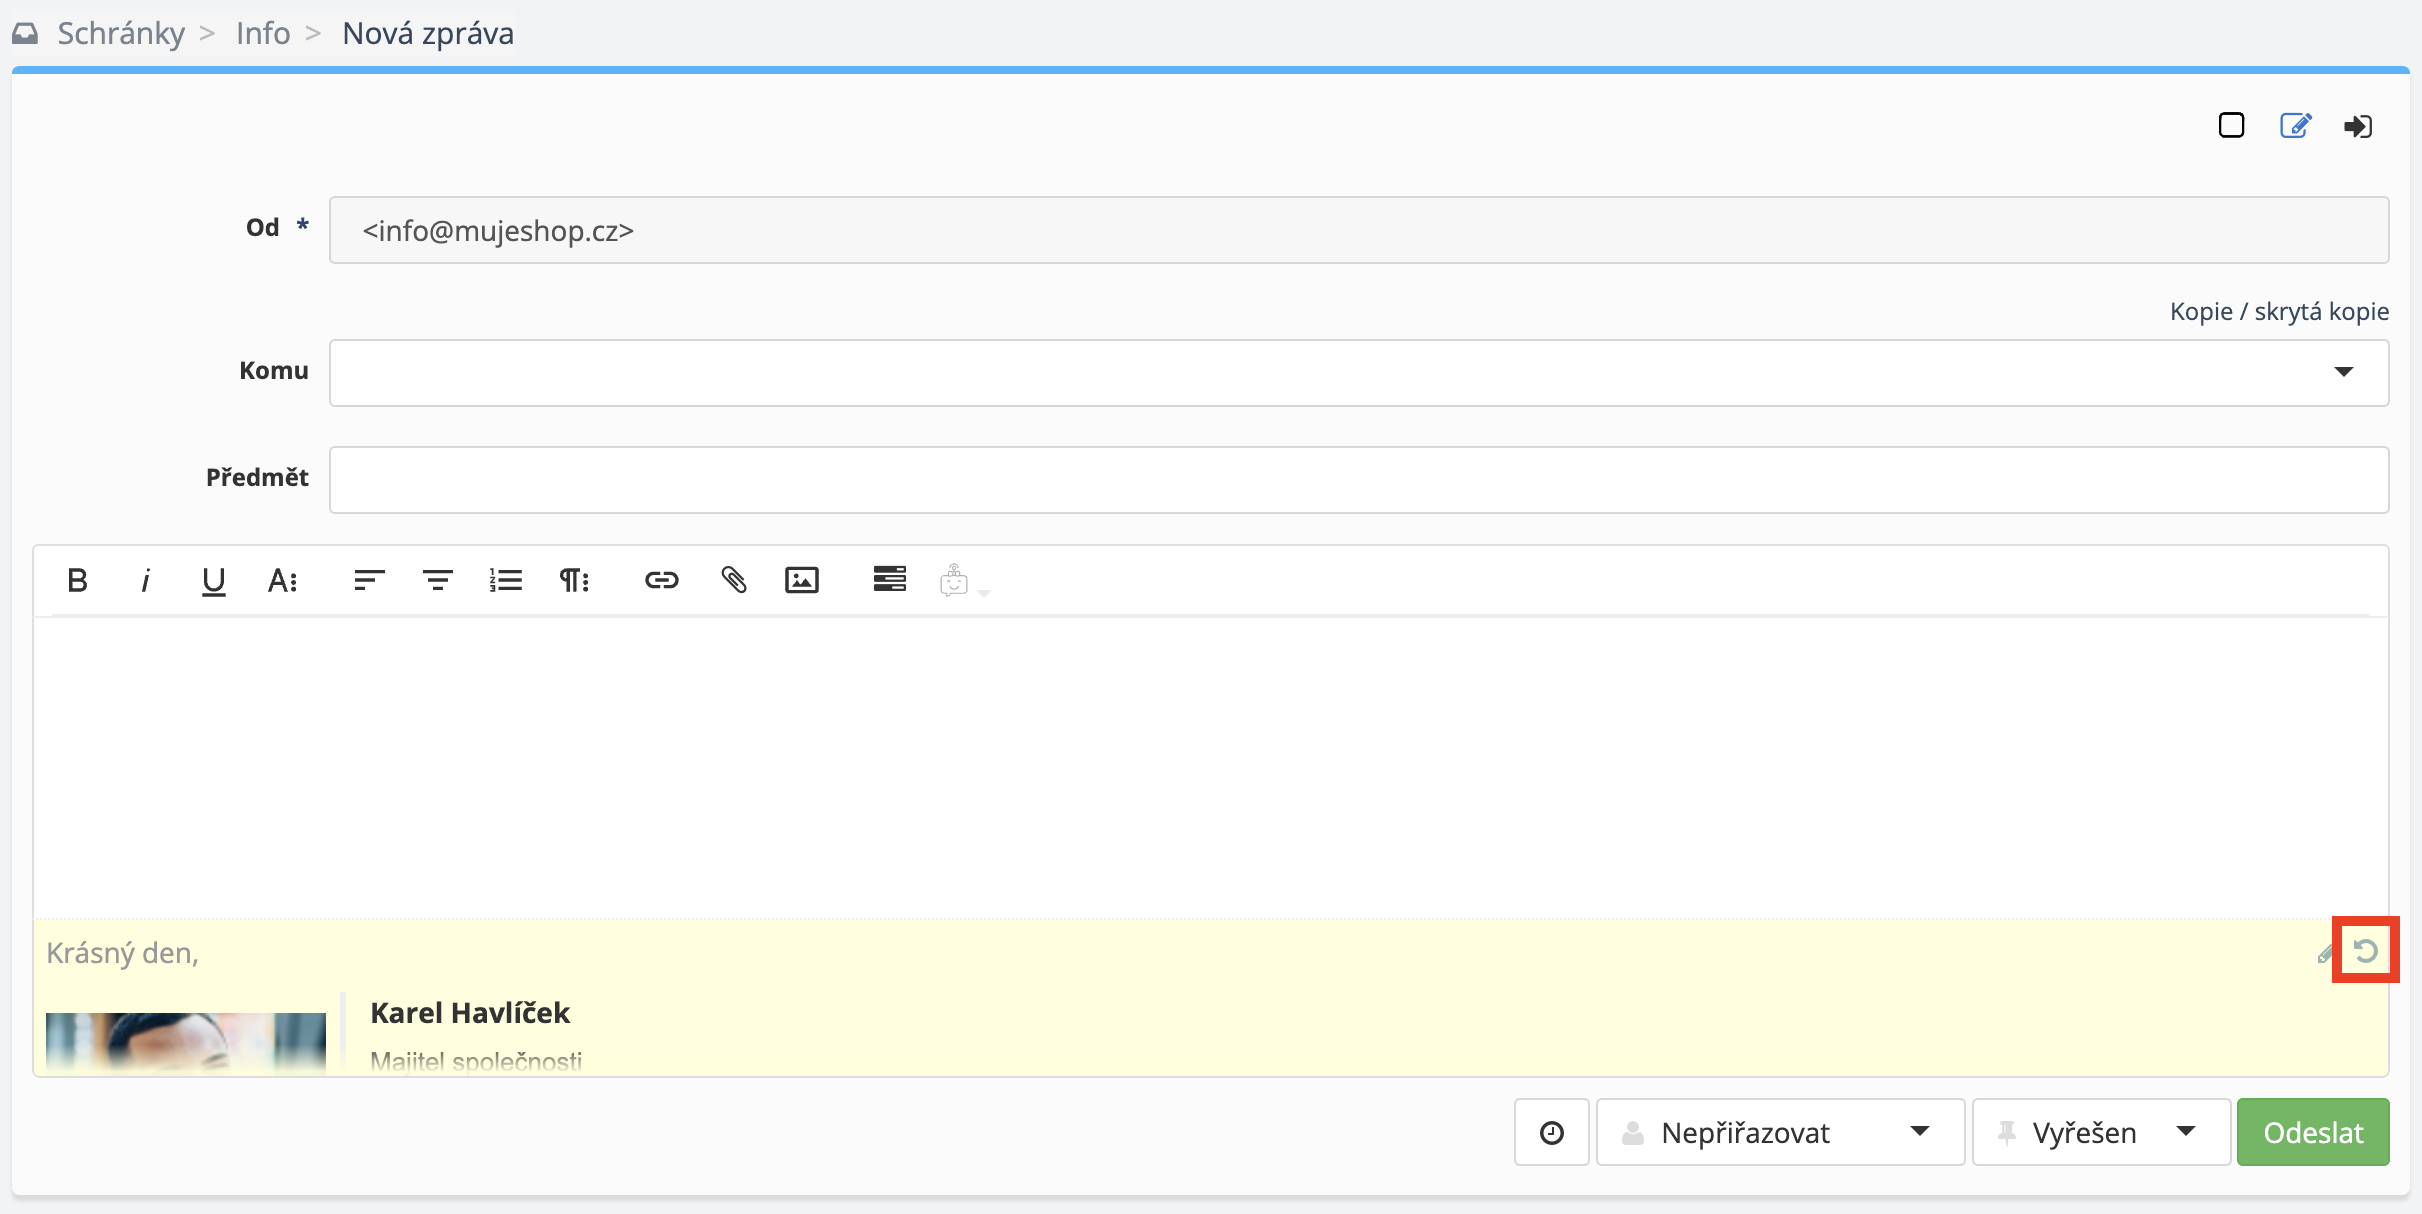The image size is (2422, 1214).
Task: Click the center alignment icon
Action: 437,580
